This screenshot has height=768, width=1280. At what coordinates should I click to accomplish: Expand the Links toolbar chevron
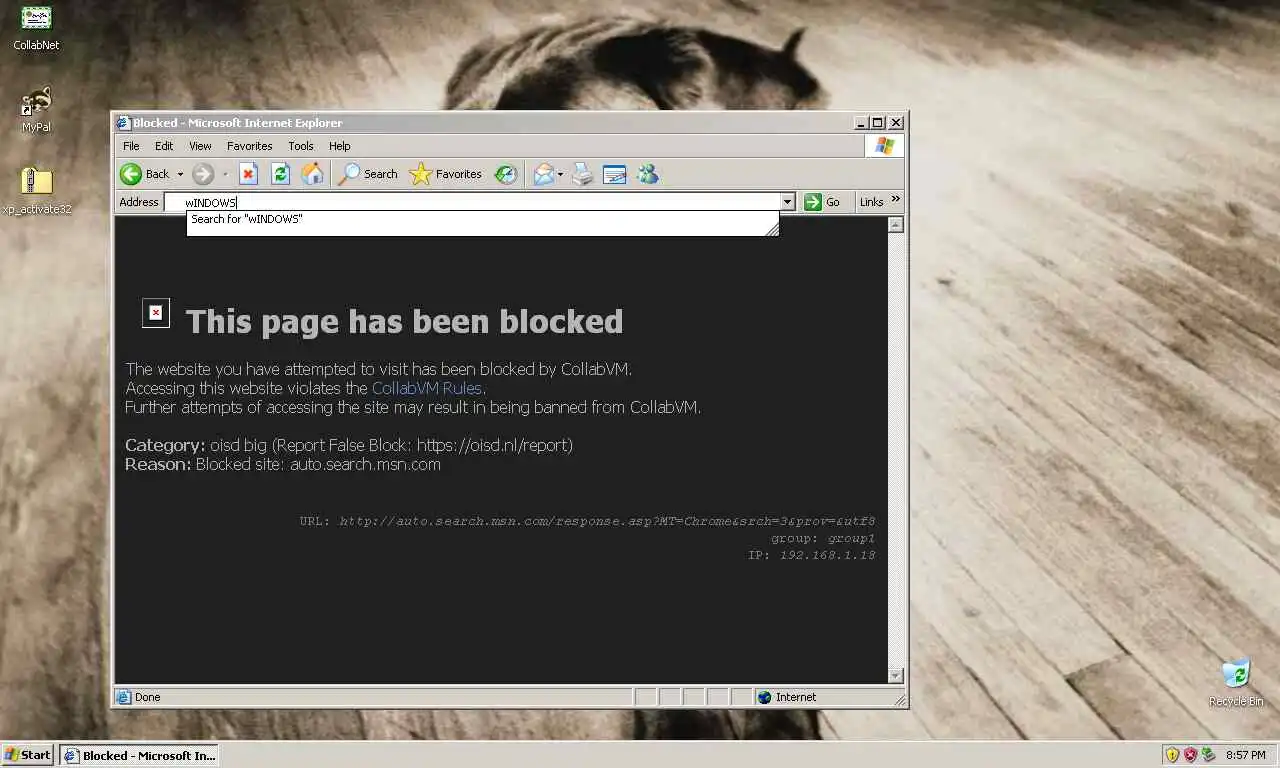coord(896,199)
